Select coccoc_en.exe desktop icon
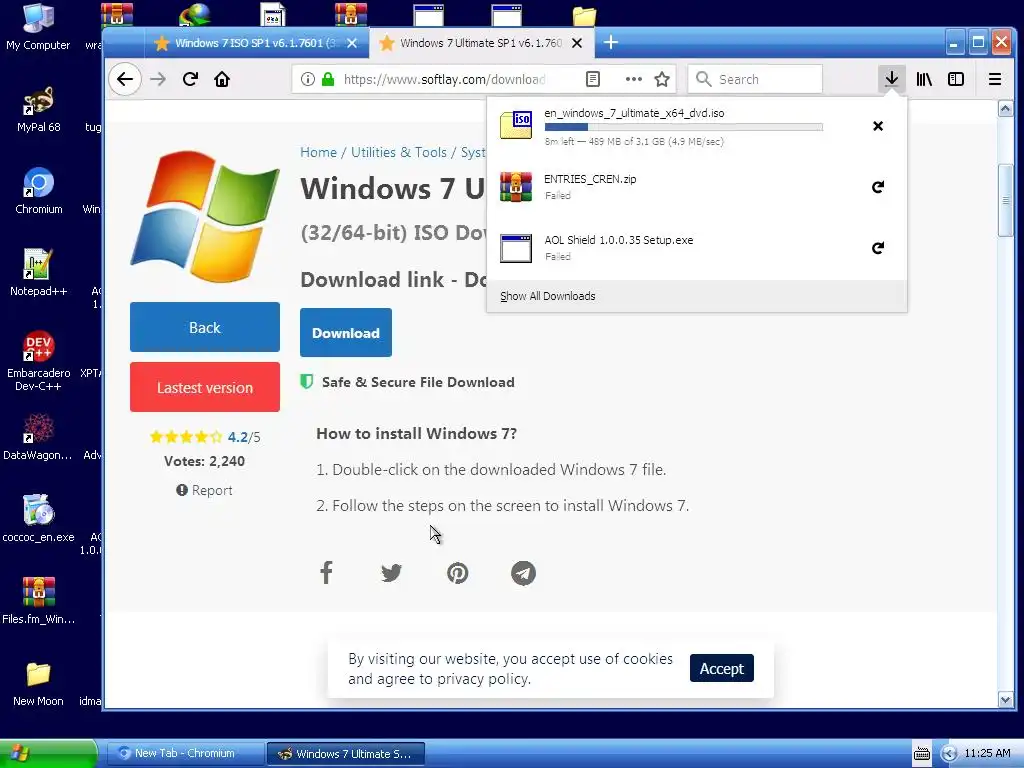This screenshot has width=1024, height=768. (x=38, y=519)
